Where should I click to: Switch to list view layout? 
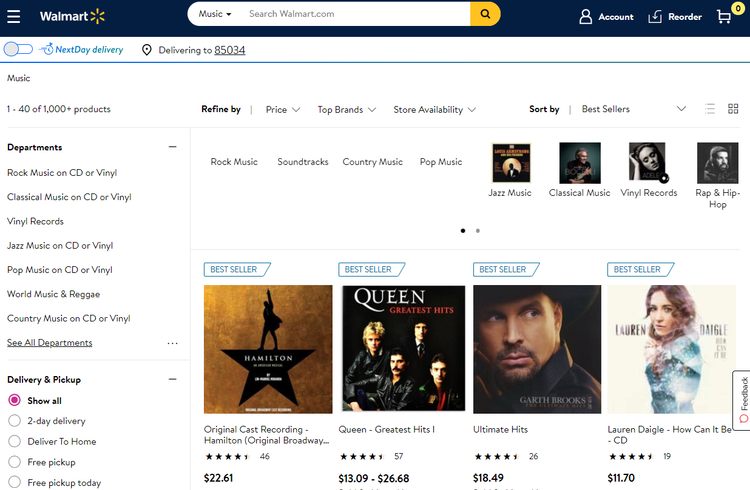point(710,109)
